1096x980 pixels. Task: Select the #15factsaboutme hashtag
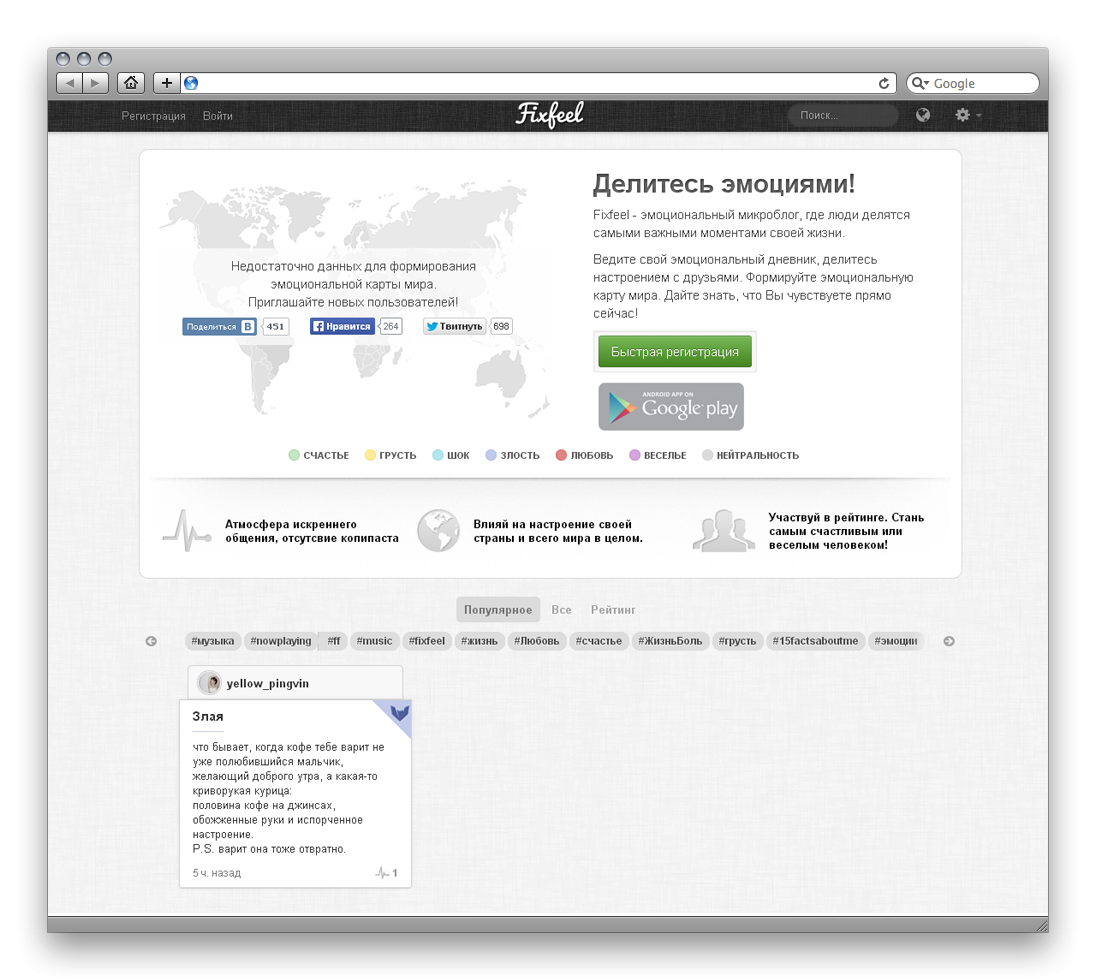(815, 641)
